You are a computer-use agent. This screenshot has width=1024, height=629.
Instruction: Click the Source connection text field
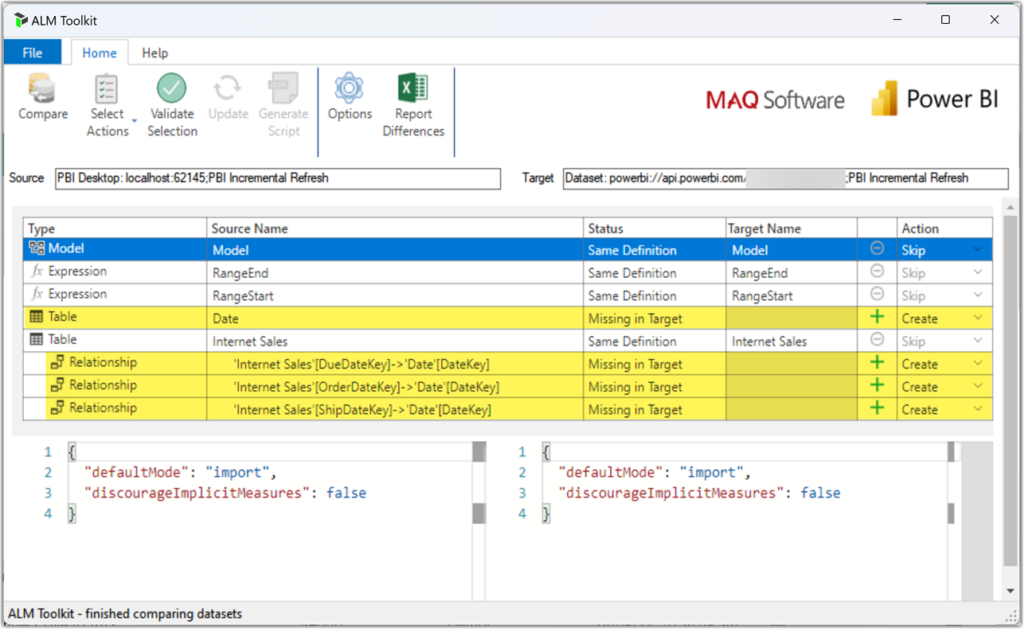coord(278,178)
